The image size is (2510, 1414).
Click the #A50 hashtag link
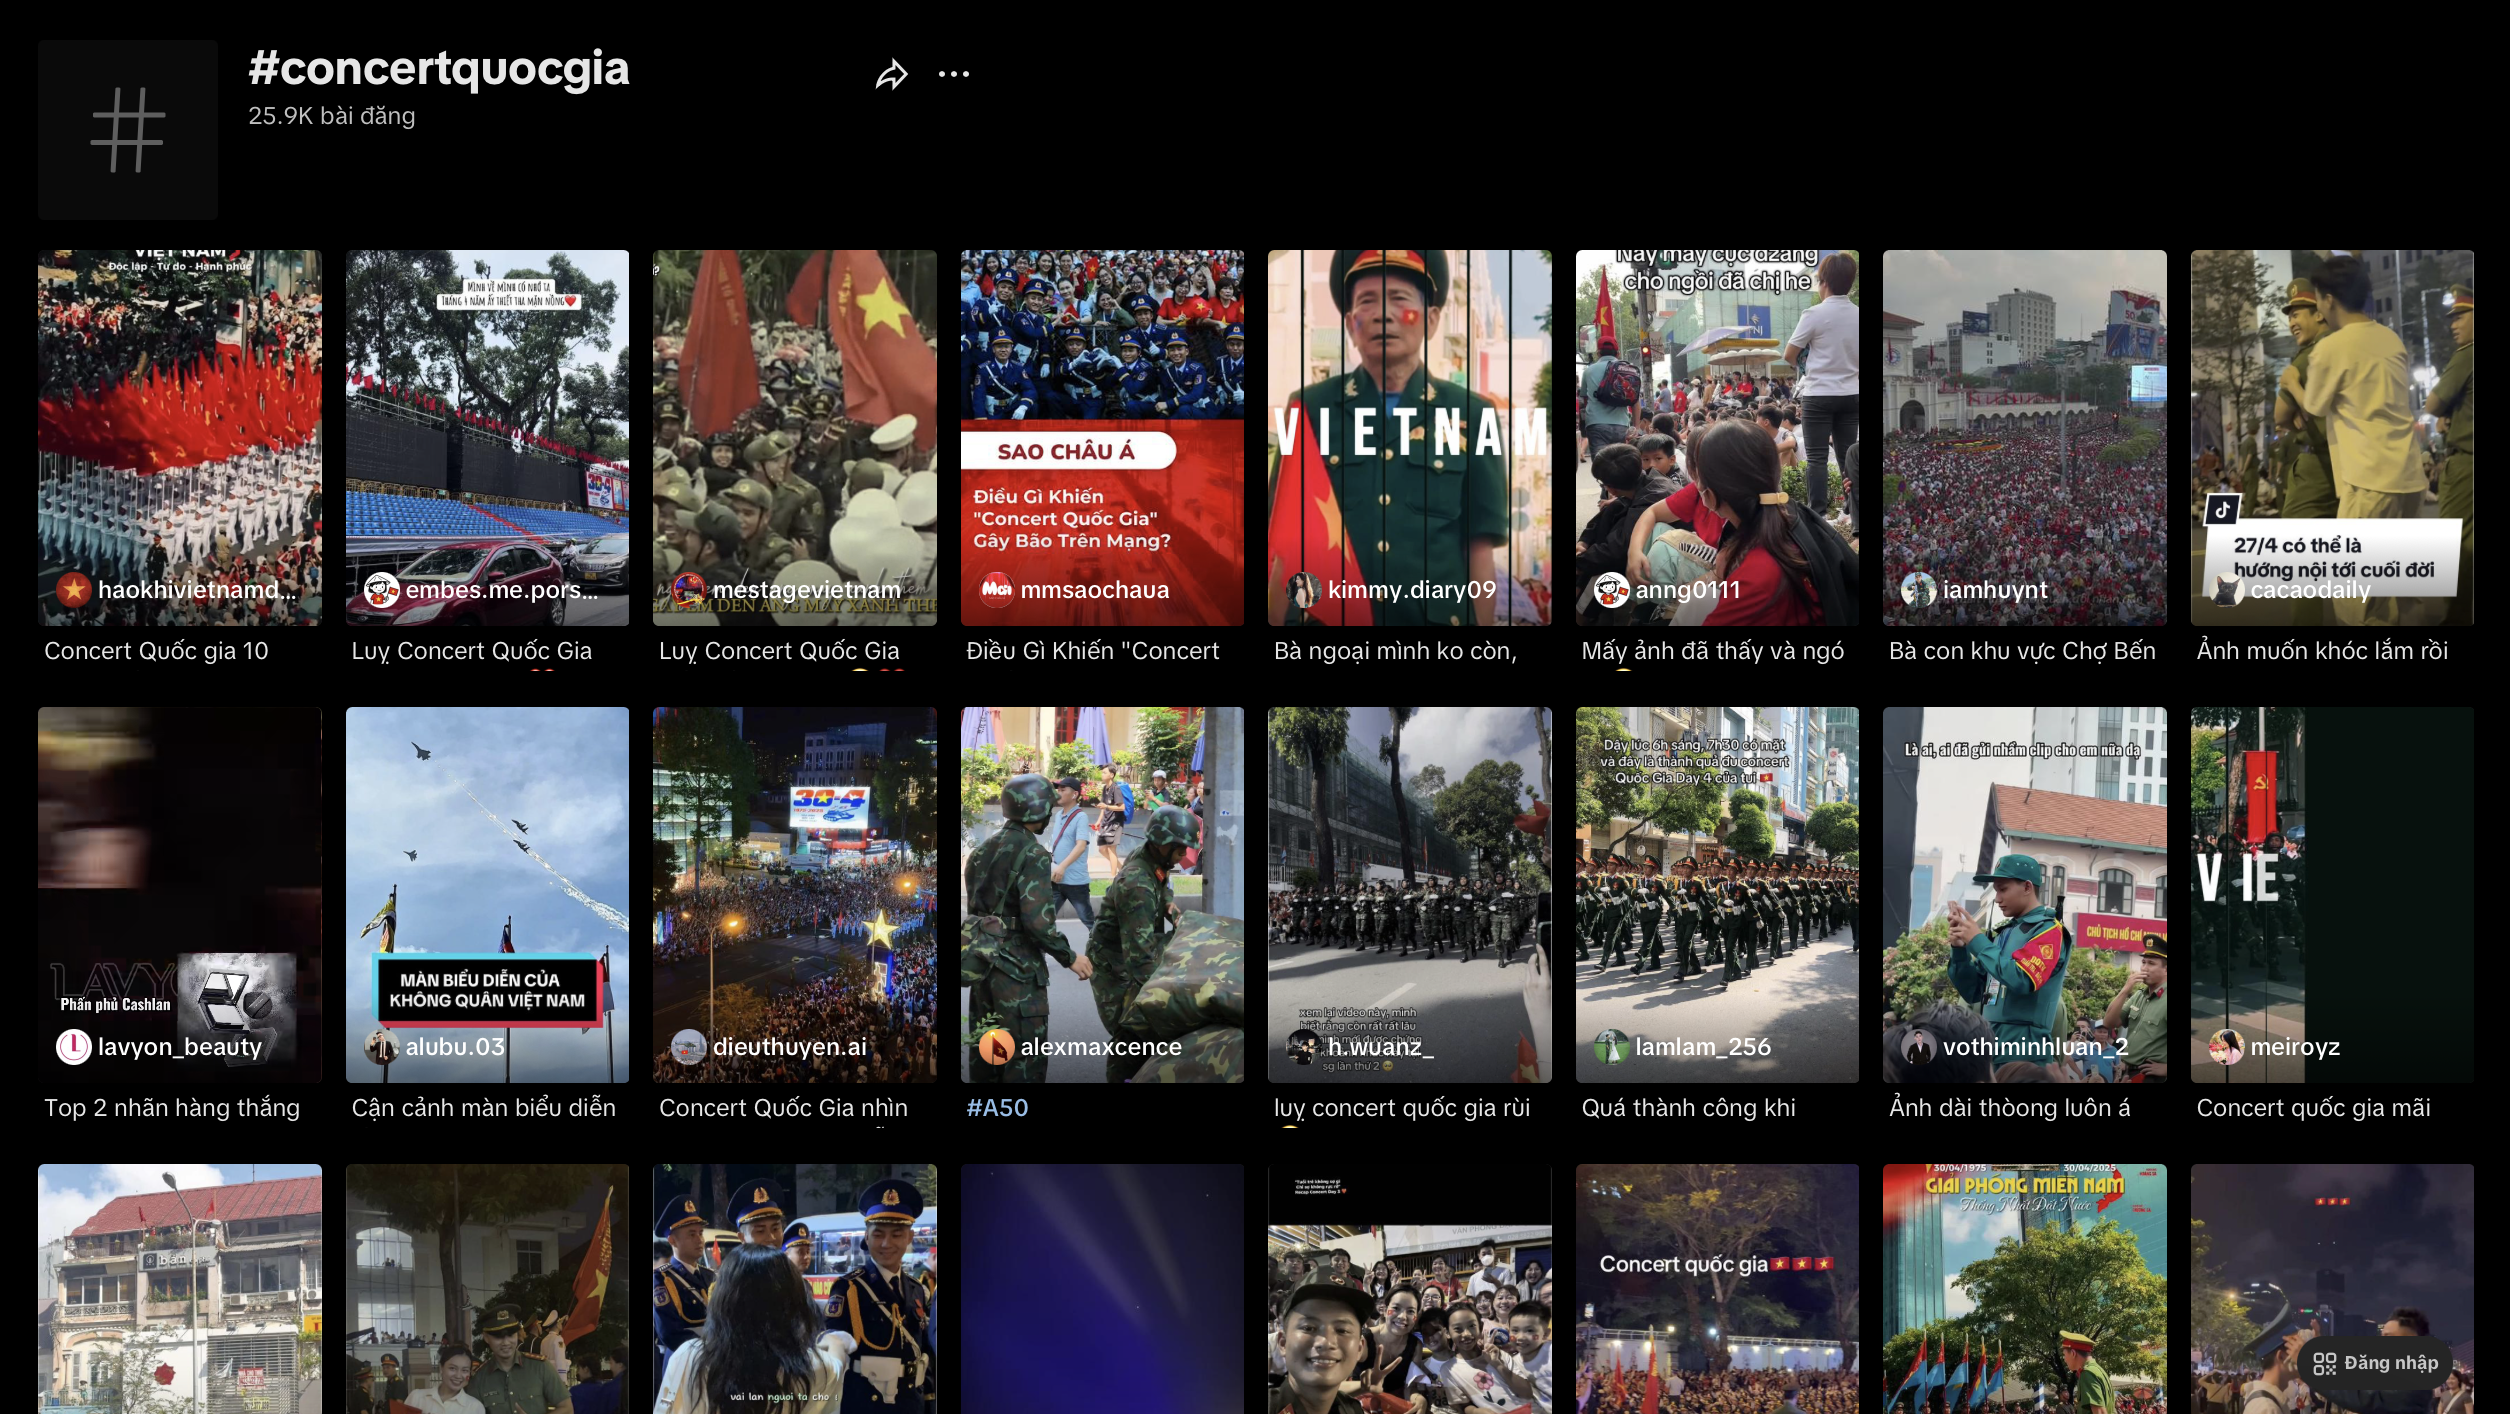point(997,1108)
